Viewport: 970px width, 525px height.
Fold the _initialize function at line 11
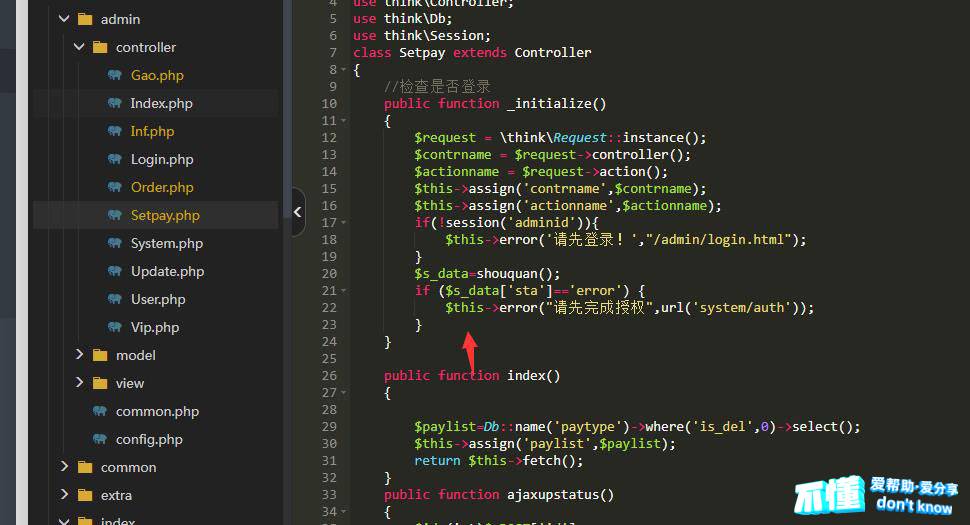pyautogui.click(x=344, y=121)
